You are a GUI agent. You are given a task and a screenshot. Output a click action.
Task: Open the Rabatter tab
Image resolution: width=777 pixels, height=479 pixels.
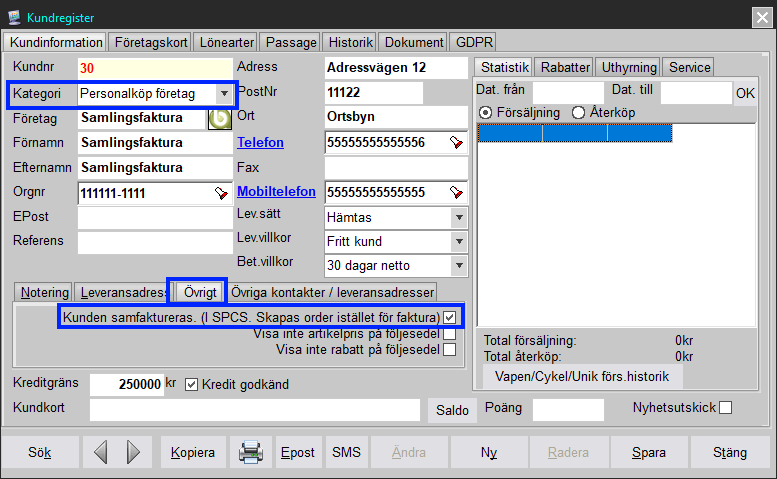coord(564,67)
